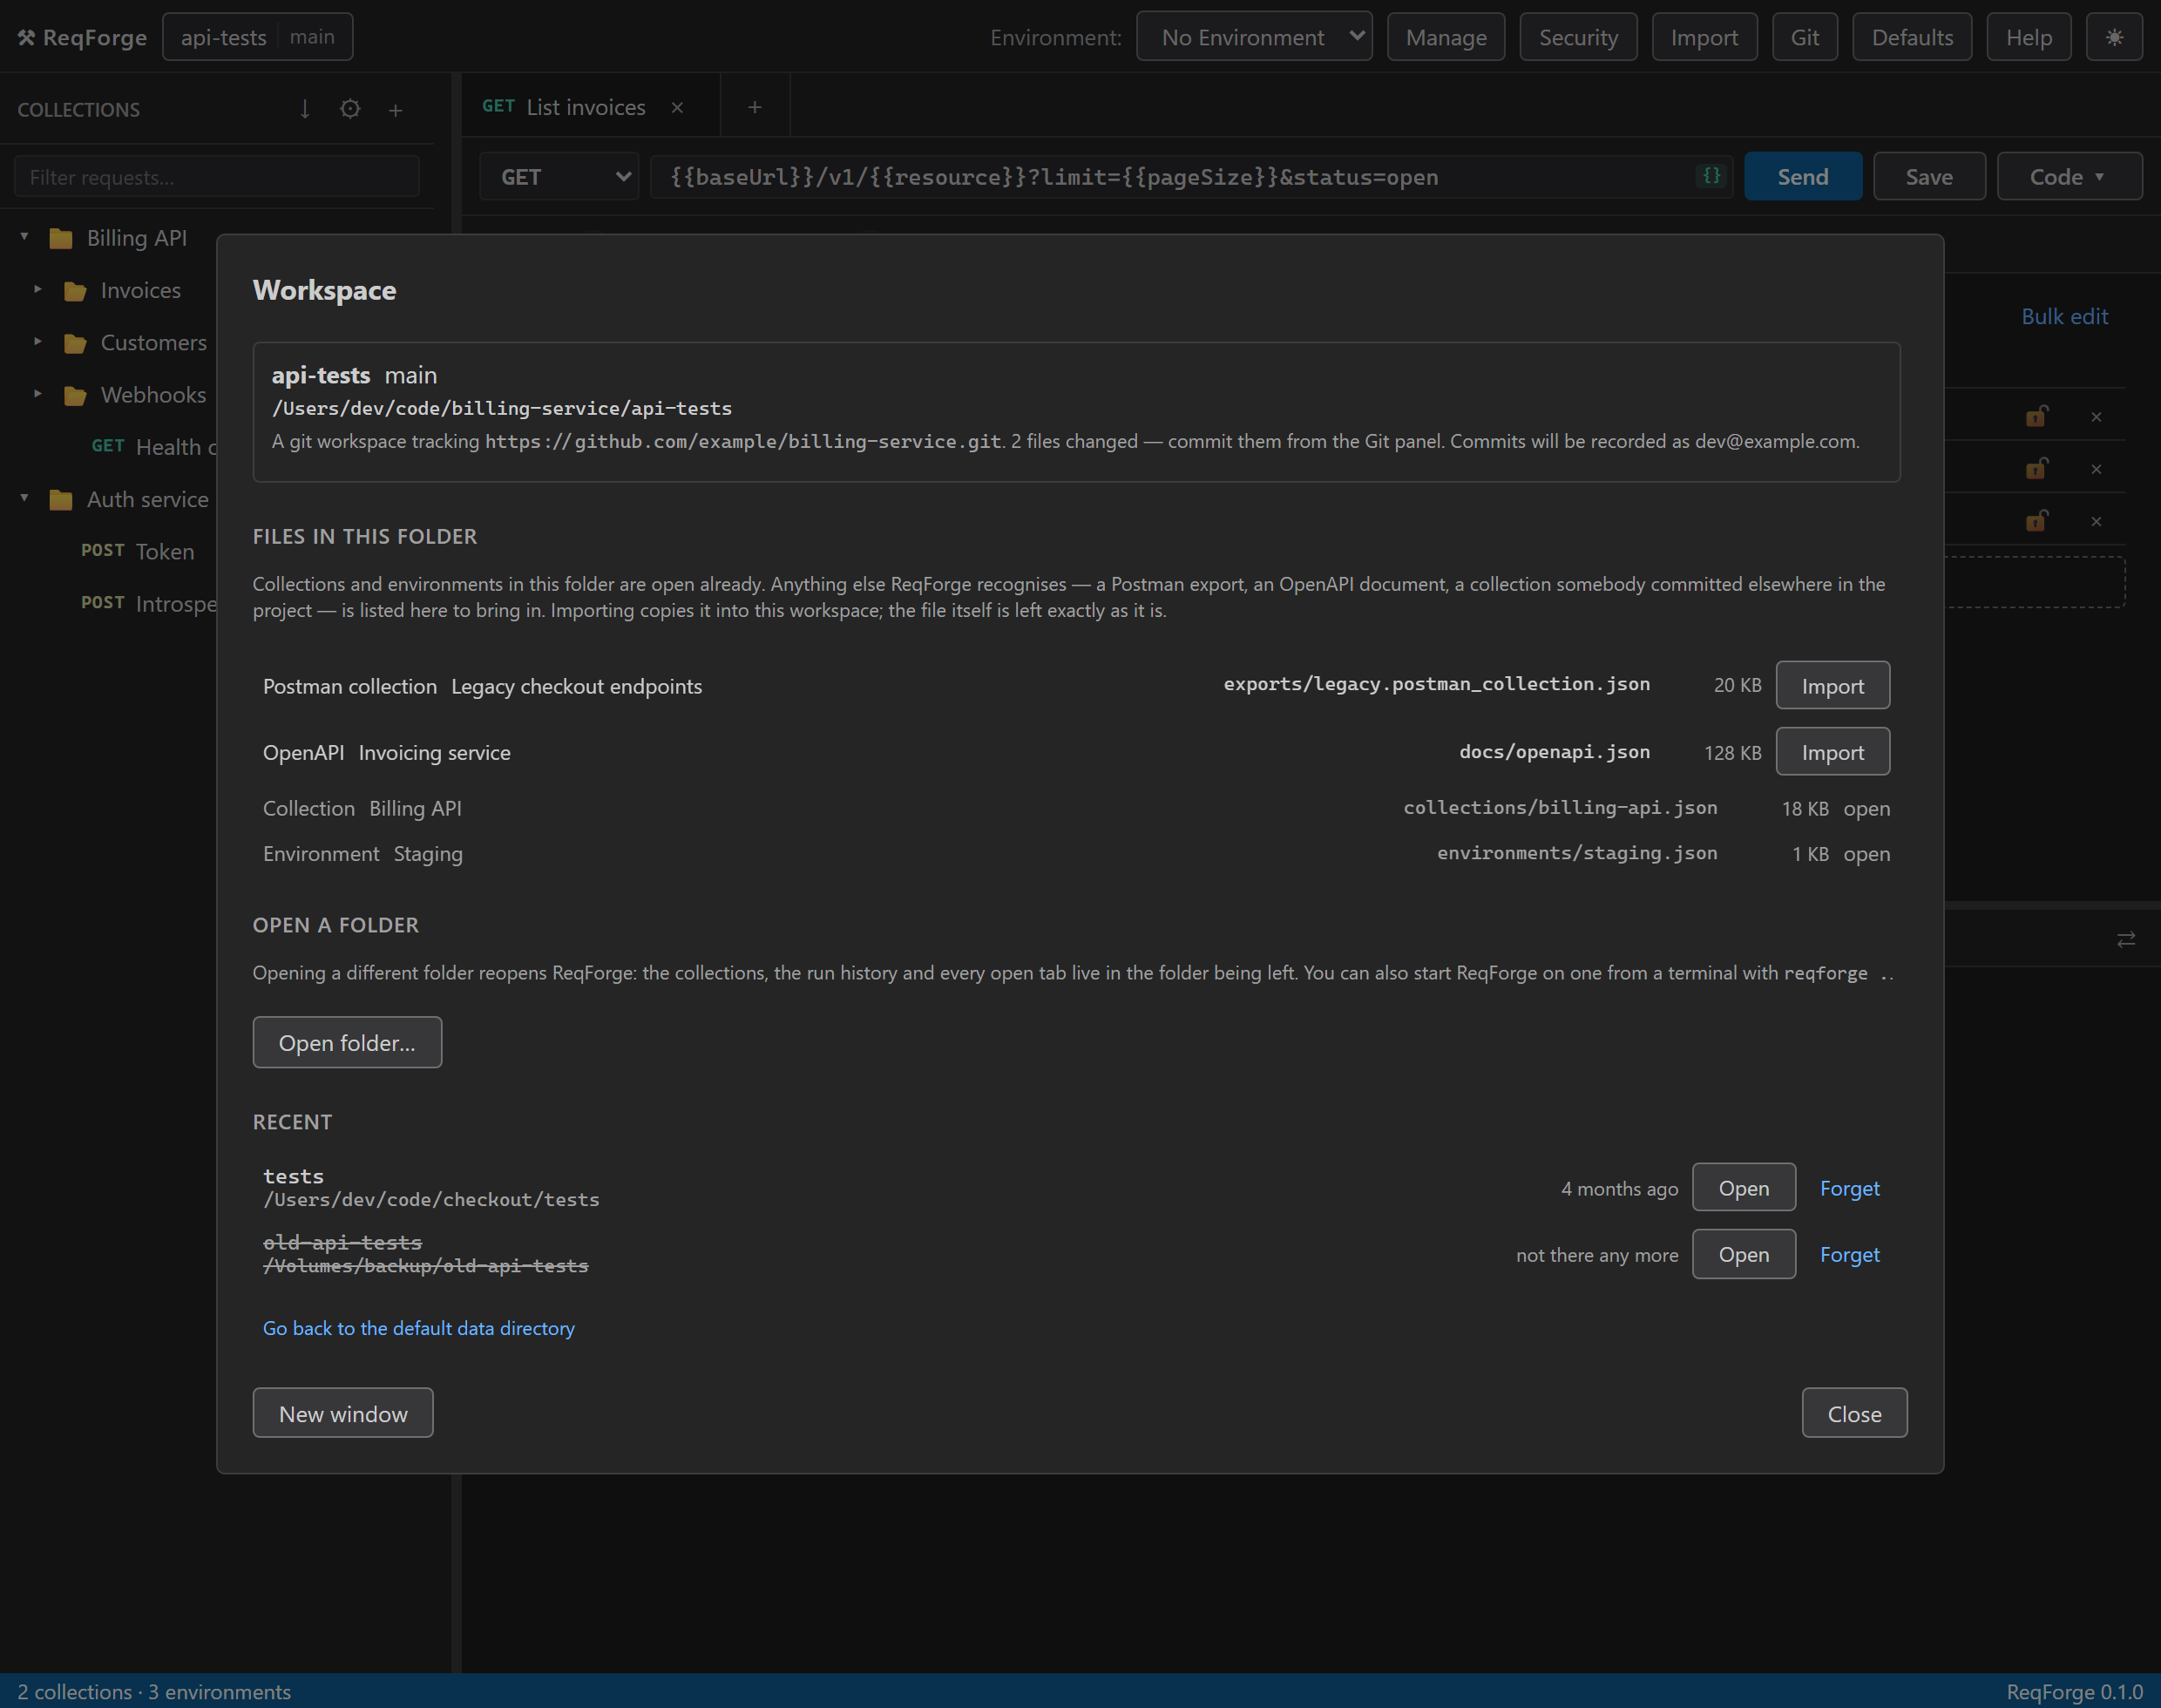Click the api-tests main workspace button
Viewport: 2161px width, 1708px height.
click(257, 37)
